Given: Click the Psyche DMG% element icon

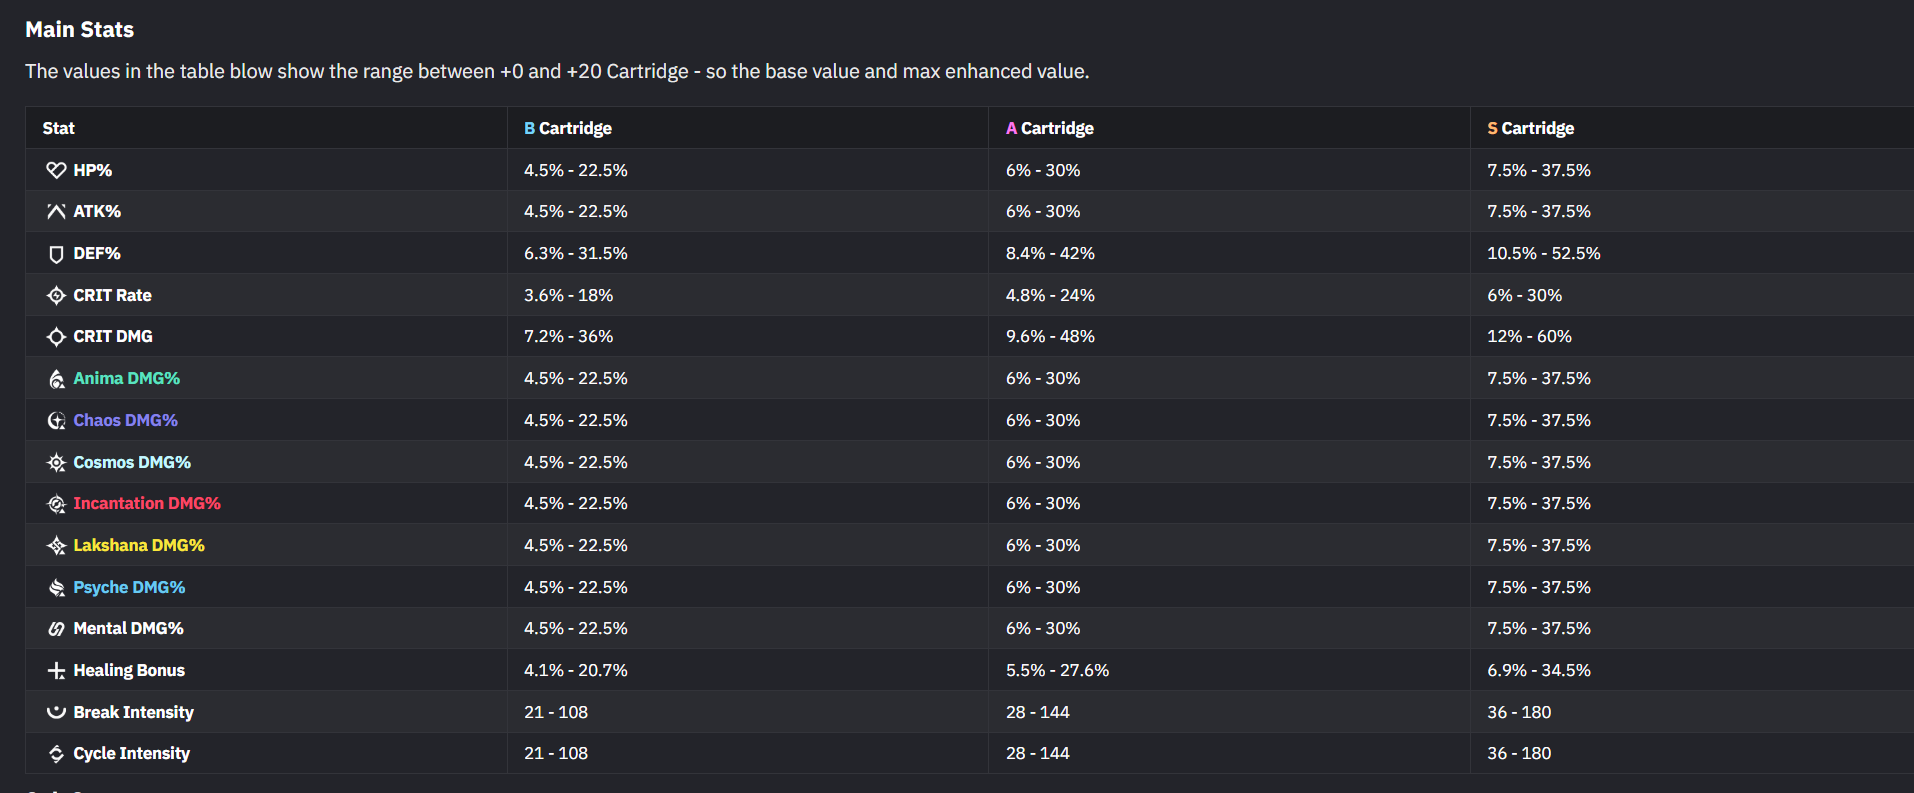Looking at the screenshot, I should (56, 588).
